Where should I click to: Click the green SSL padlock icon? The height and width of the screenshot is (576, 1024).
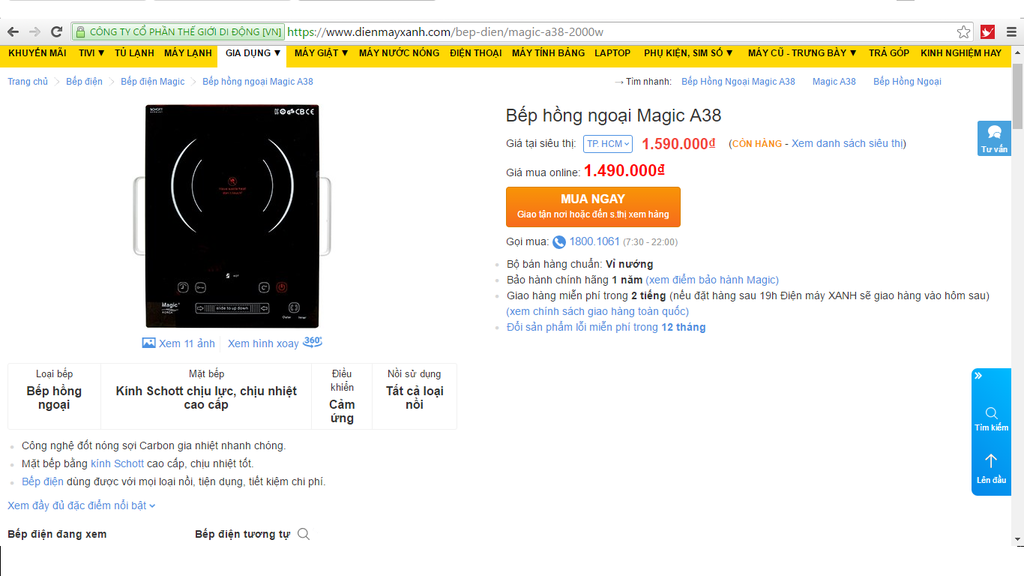point(80,31)
